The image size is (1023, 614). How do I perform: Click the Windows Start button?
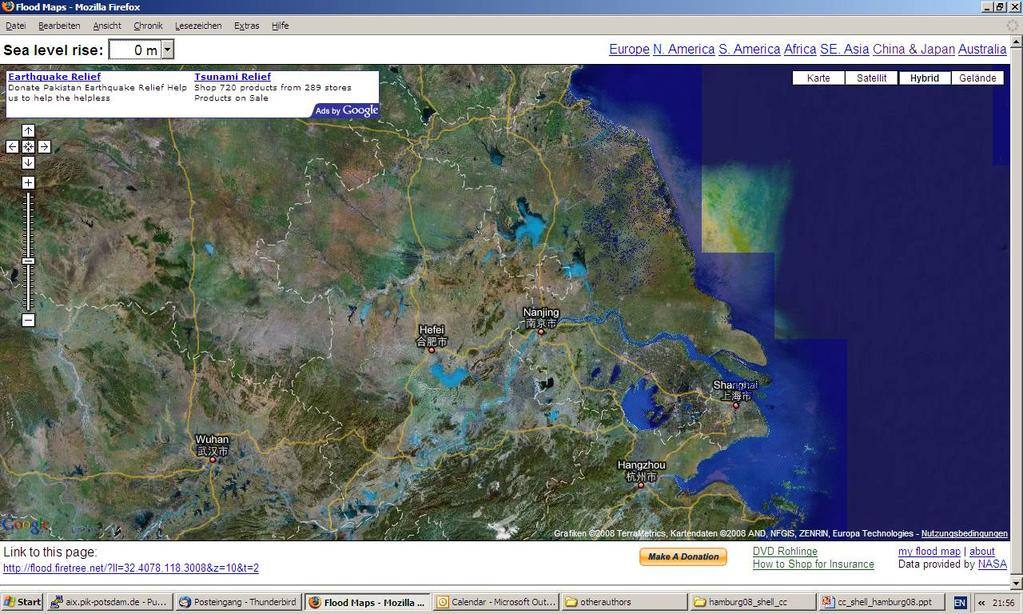[x=22, y=602]
